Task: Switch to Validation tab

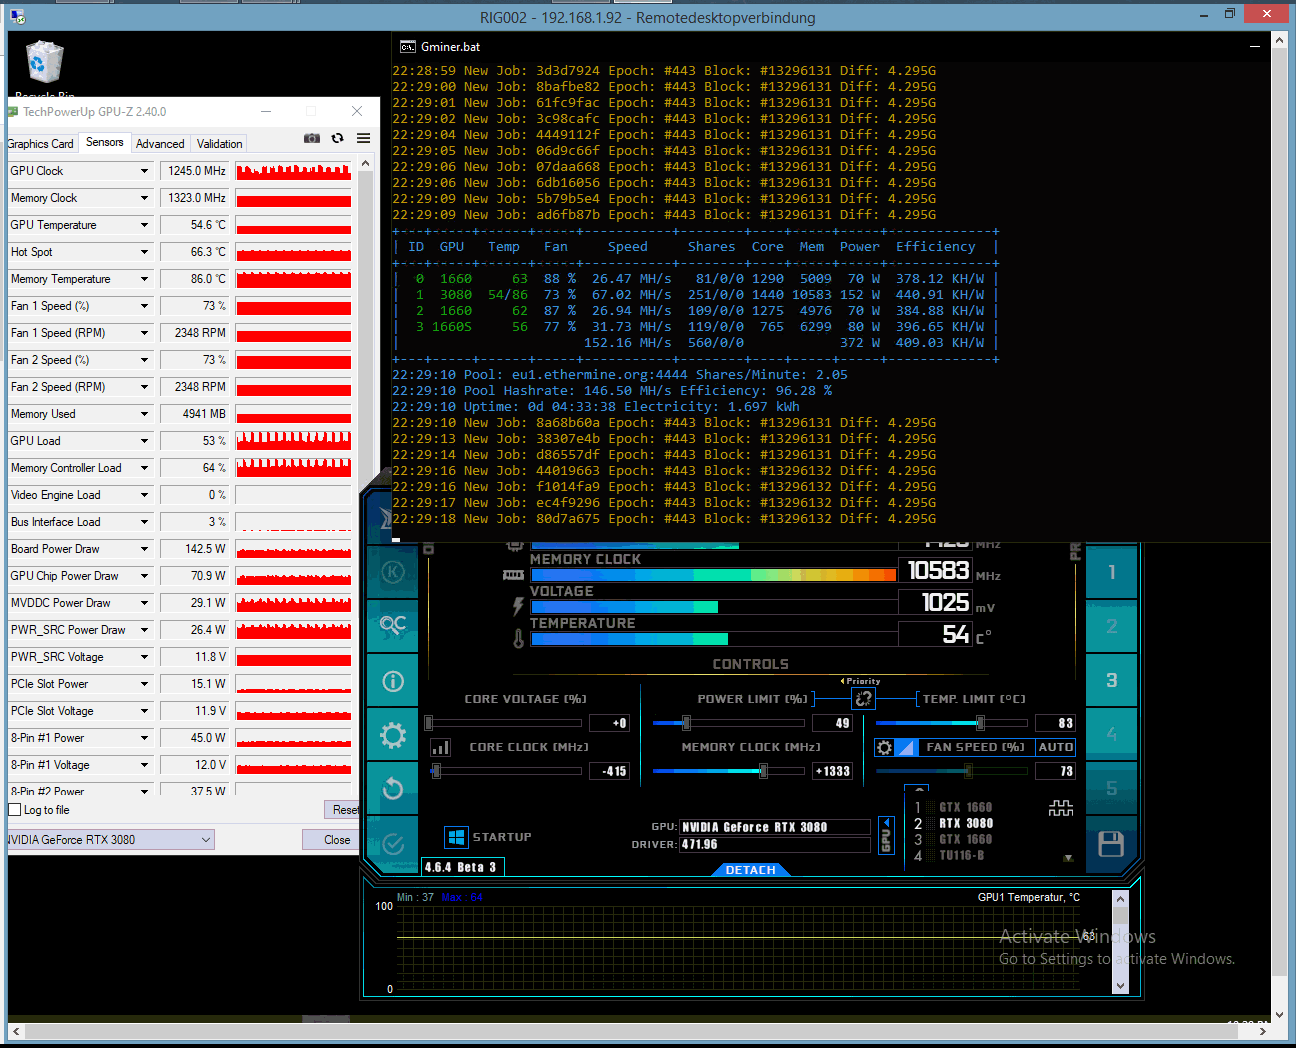Action: point(220,144)
